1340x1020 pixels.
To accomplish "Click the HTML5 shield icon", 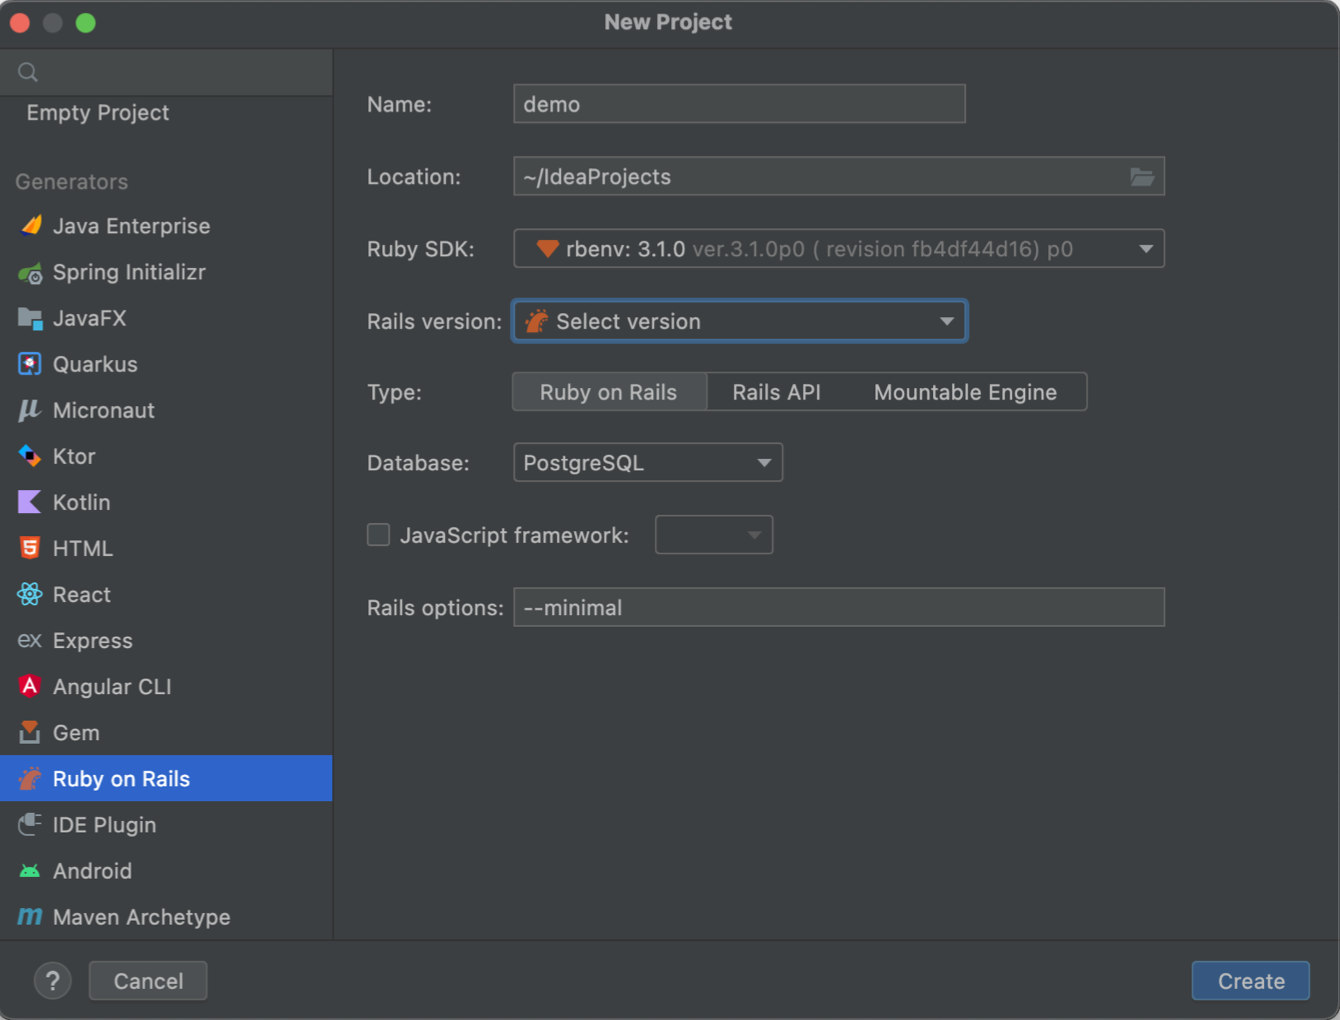I will 30,548.
